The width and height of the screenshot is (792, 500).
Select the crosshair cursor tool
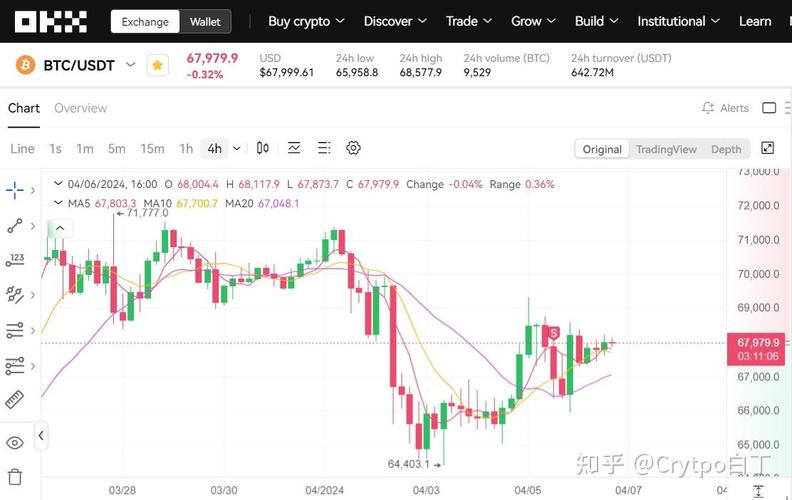pos(15,190)
